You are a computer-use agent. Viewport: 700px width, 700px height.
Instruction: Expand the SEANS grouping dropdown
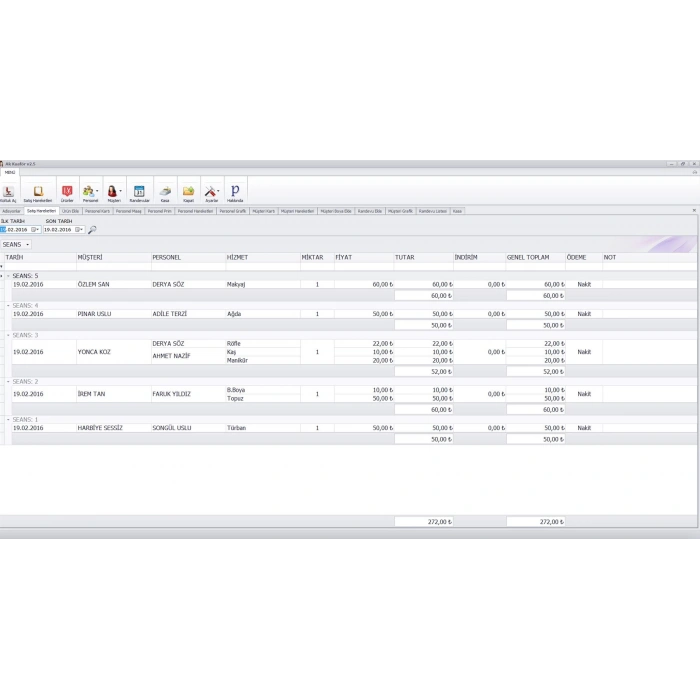pos(27,244)
